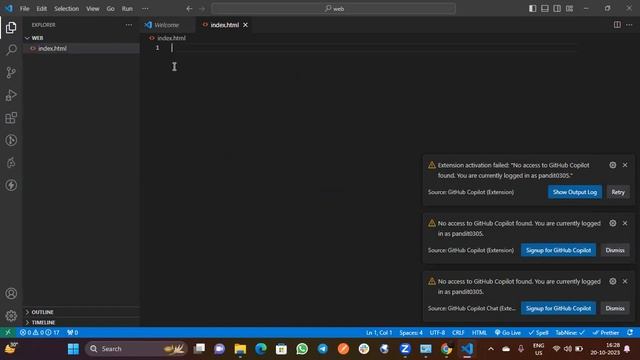Image resolution: width=640 pixels, height=360 pixels.
Task: Open the Source Control view
Action: click(11, 73)
